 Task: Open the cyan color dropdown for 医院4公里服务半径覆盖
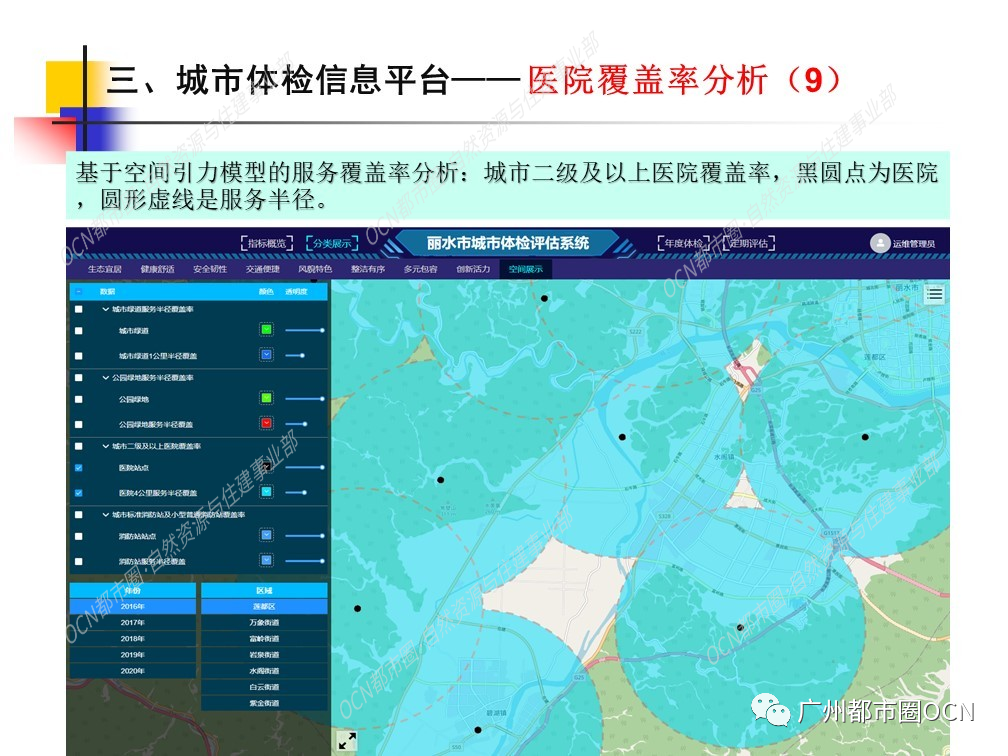pos(266,492)
